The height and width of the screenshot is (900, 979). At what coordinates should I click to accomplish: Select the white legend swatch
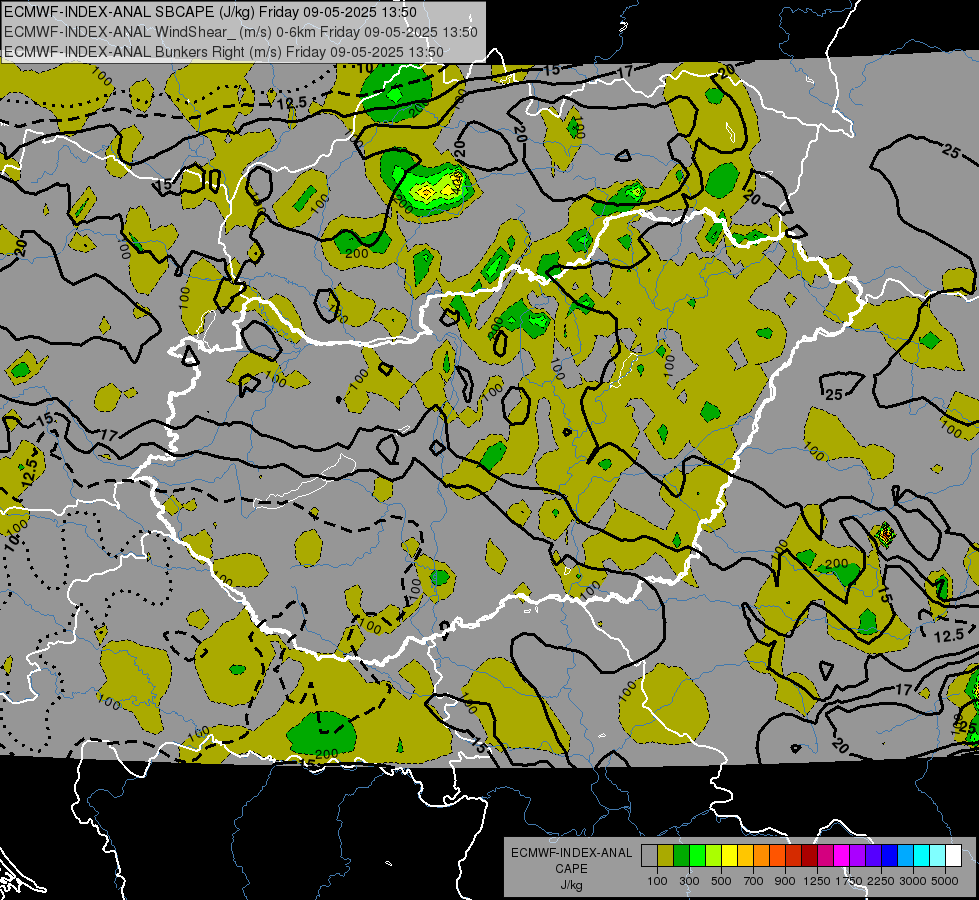[x=954, y=856]
